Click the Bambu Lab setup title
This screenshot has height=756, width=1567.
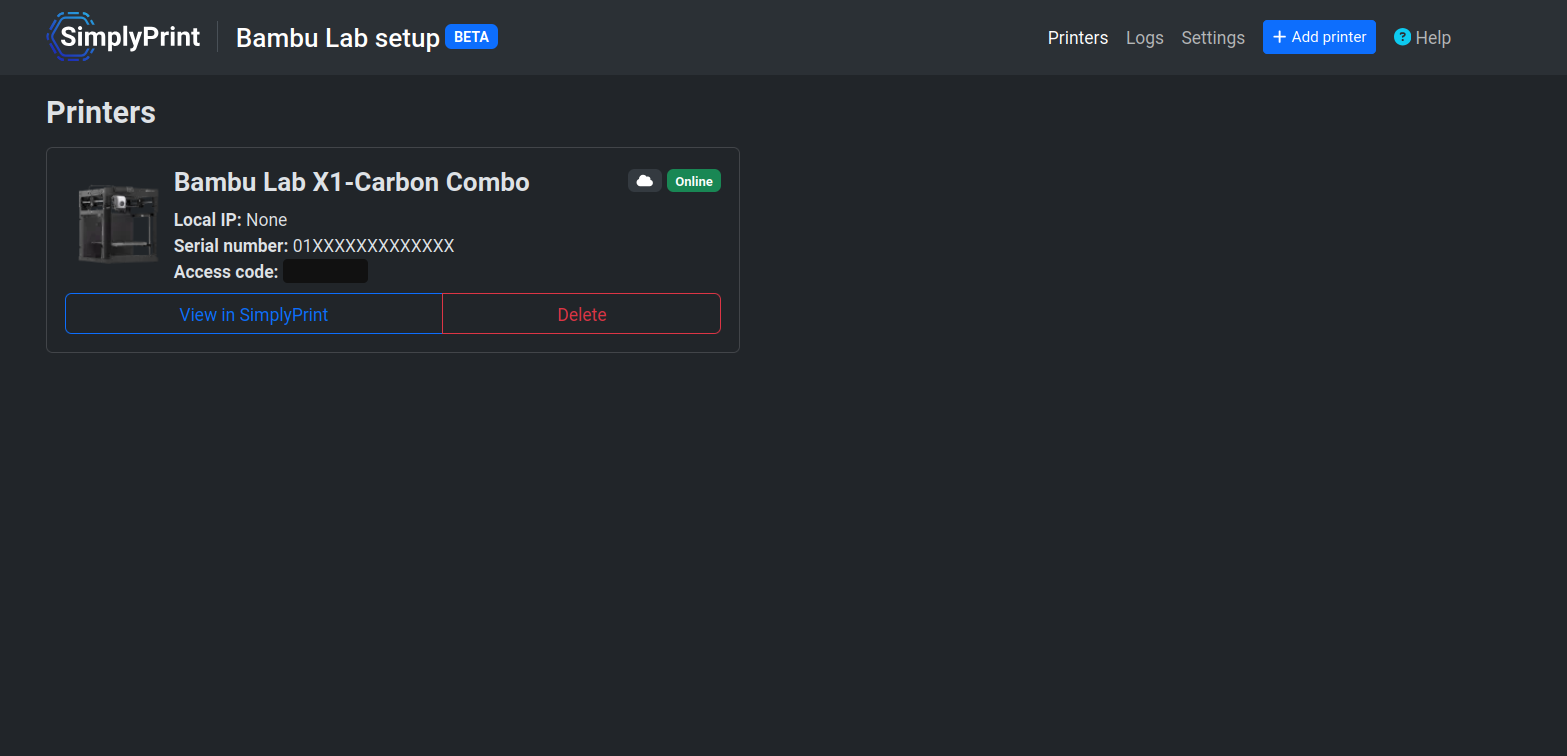(x=338, y=38)
